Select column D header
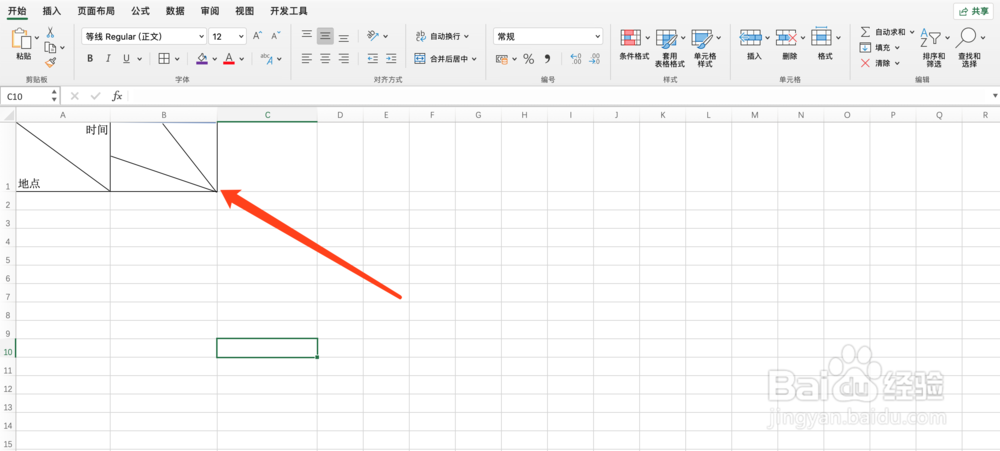This screenshot has height=451, width=1000. [340, 115]
